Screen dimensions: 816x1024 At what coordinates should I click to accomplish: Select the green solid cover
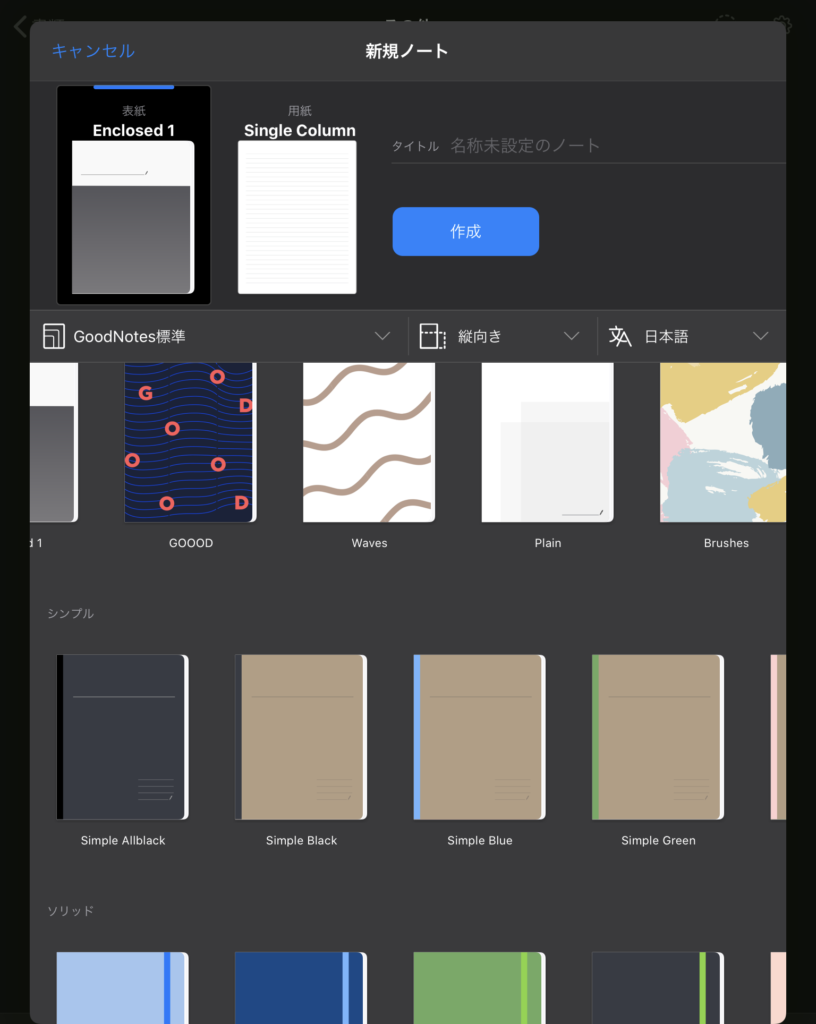click(x=480, y=987)
